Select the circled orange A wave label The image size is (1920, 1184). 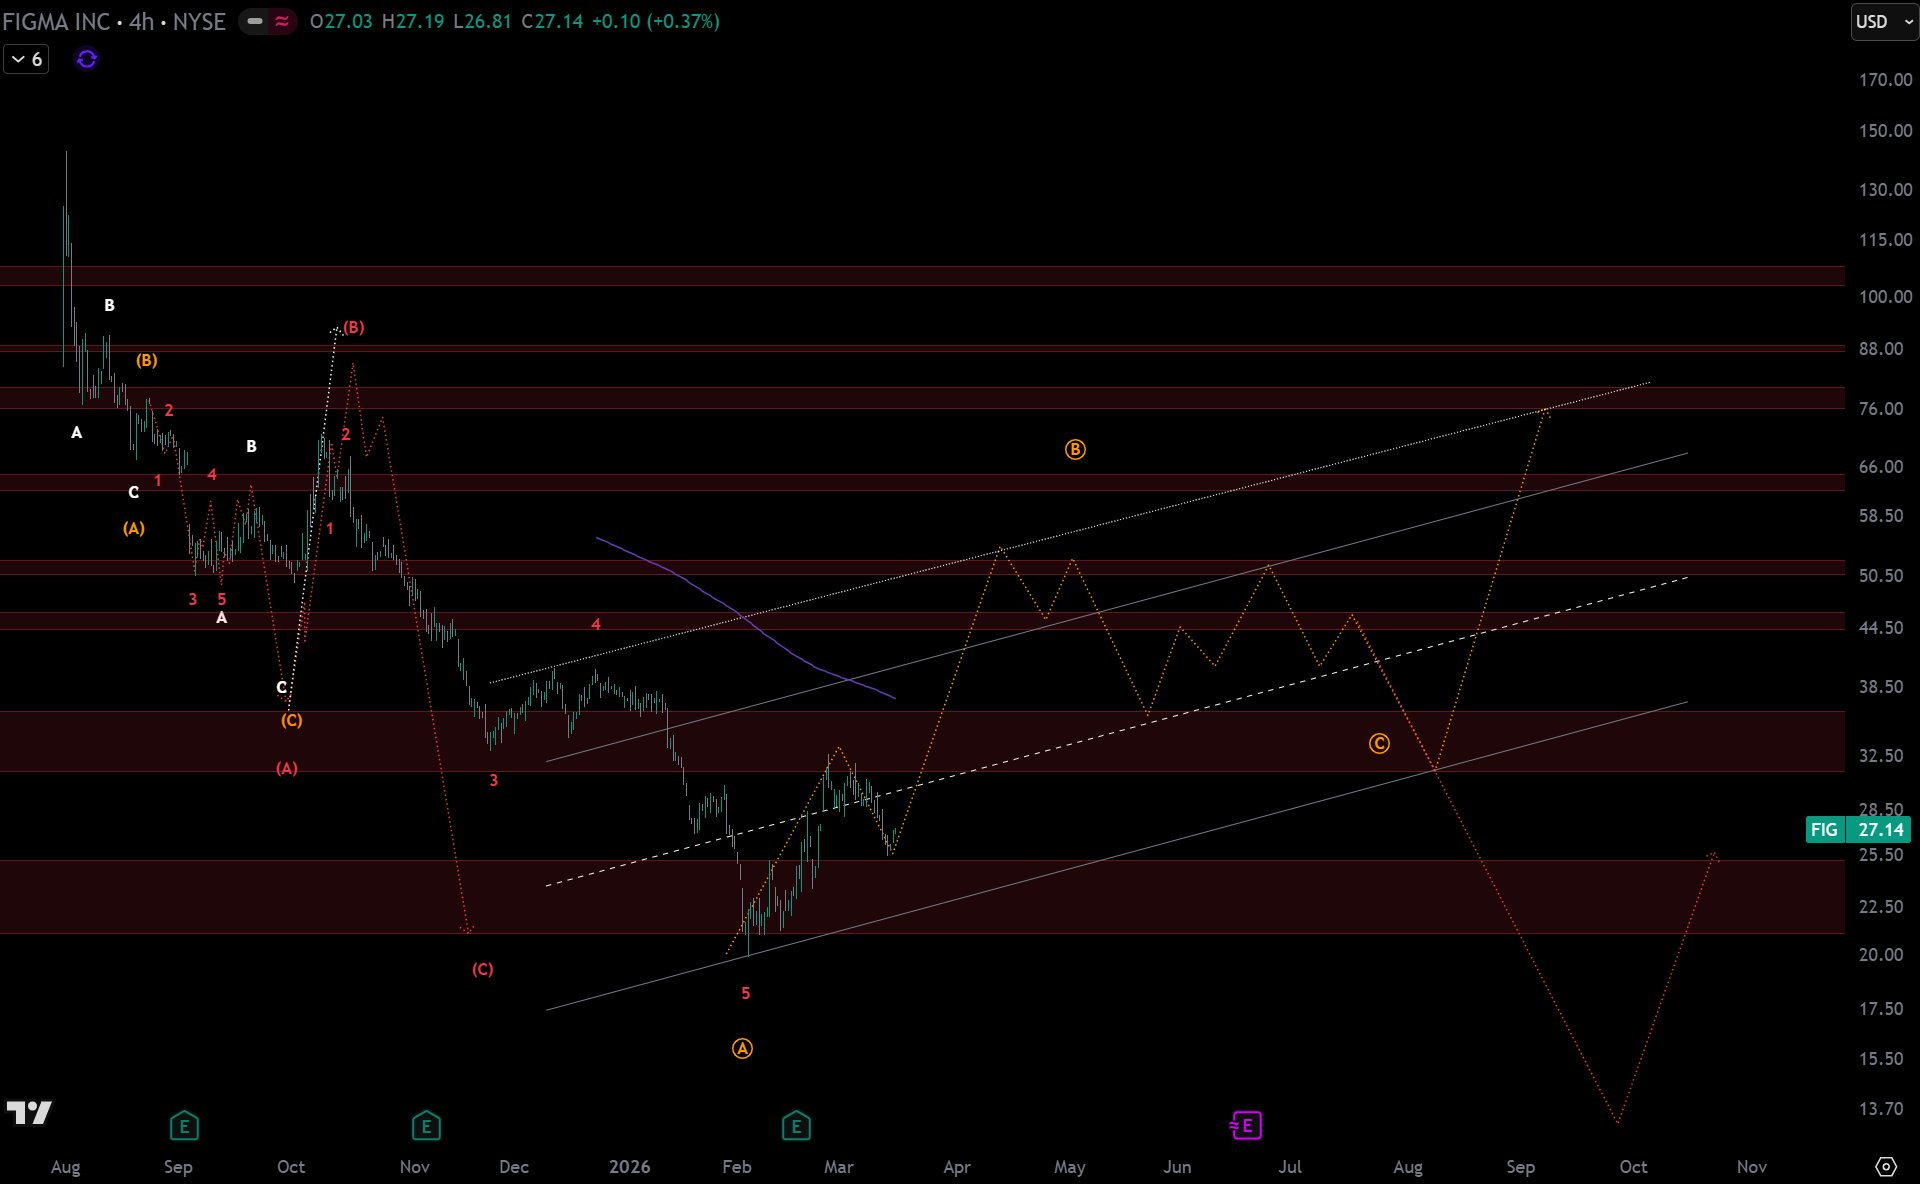742,1048
